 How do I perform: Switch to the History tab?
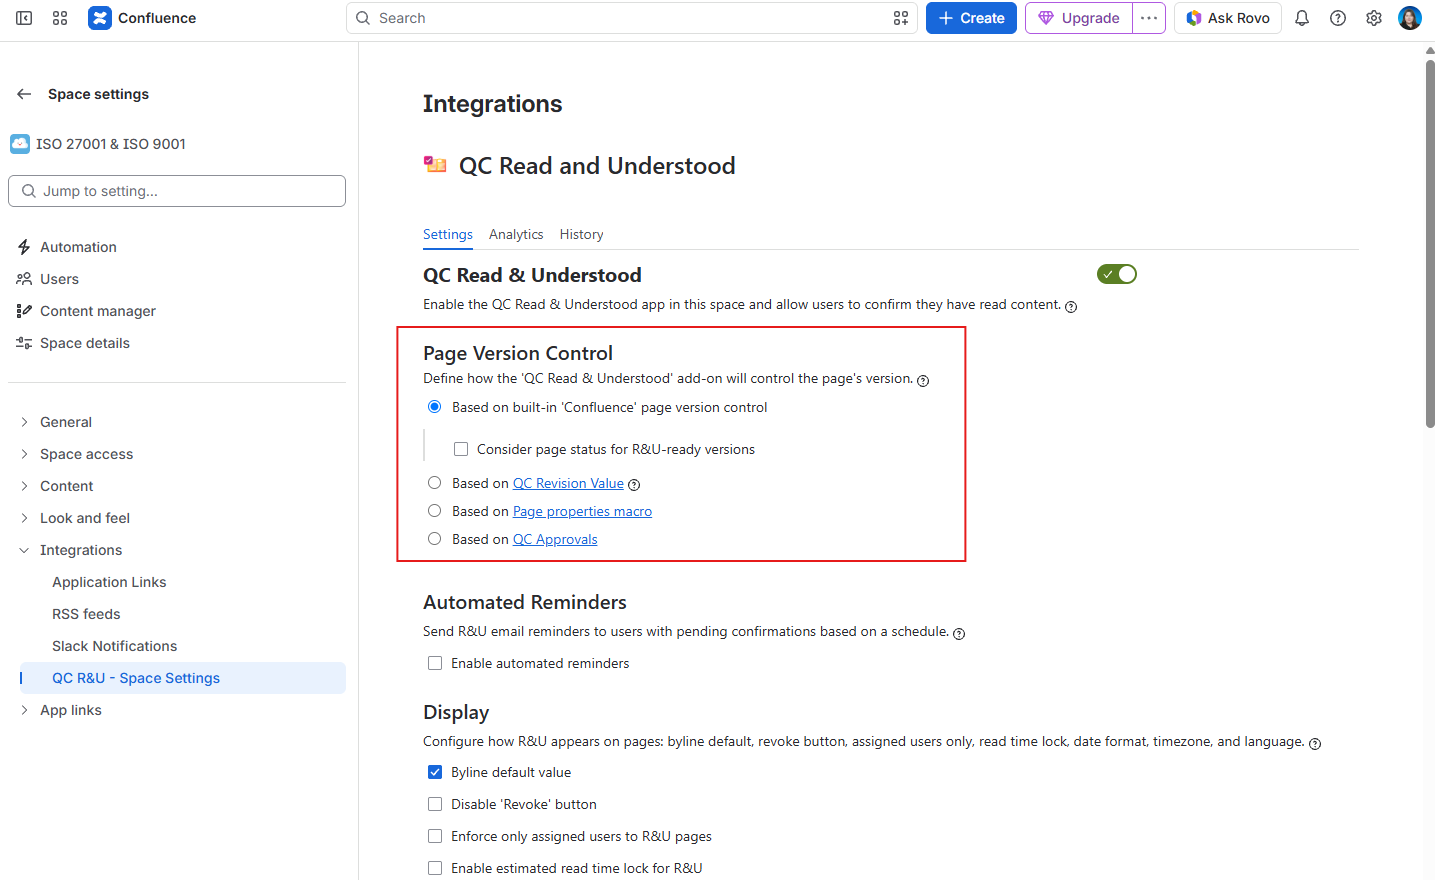[581, 234]
